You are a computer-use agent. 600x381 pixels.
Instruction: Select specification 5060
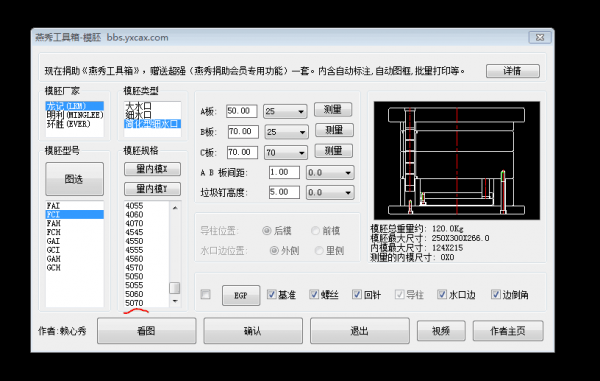click(x=146, y=294)
